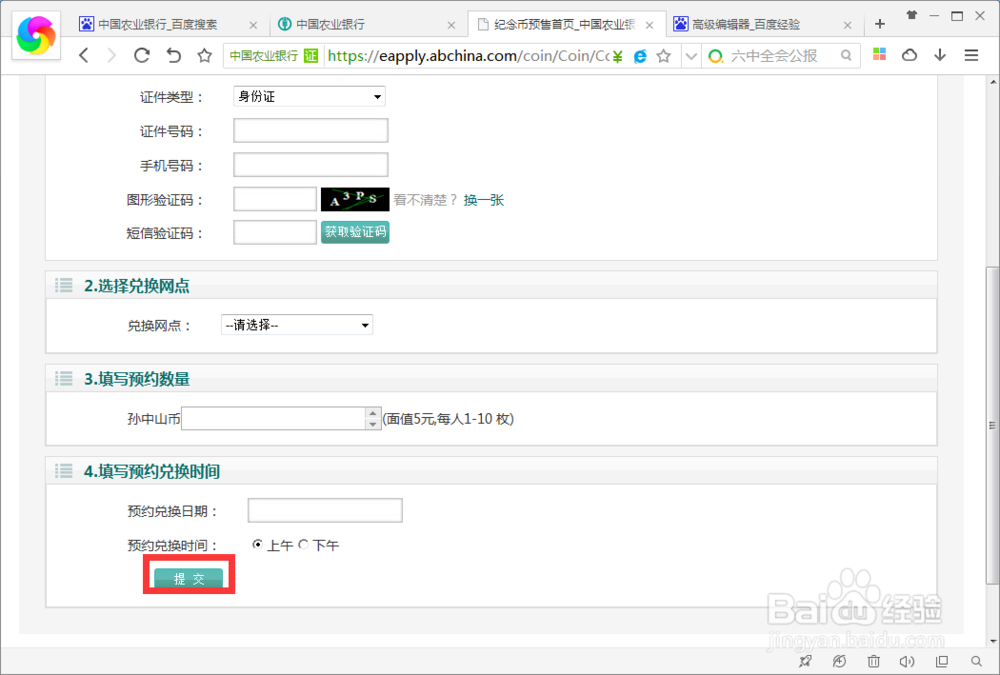Click the pin icon in status bar
This screenshot has width=1000, height=675.
(x=805, y=661)
